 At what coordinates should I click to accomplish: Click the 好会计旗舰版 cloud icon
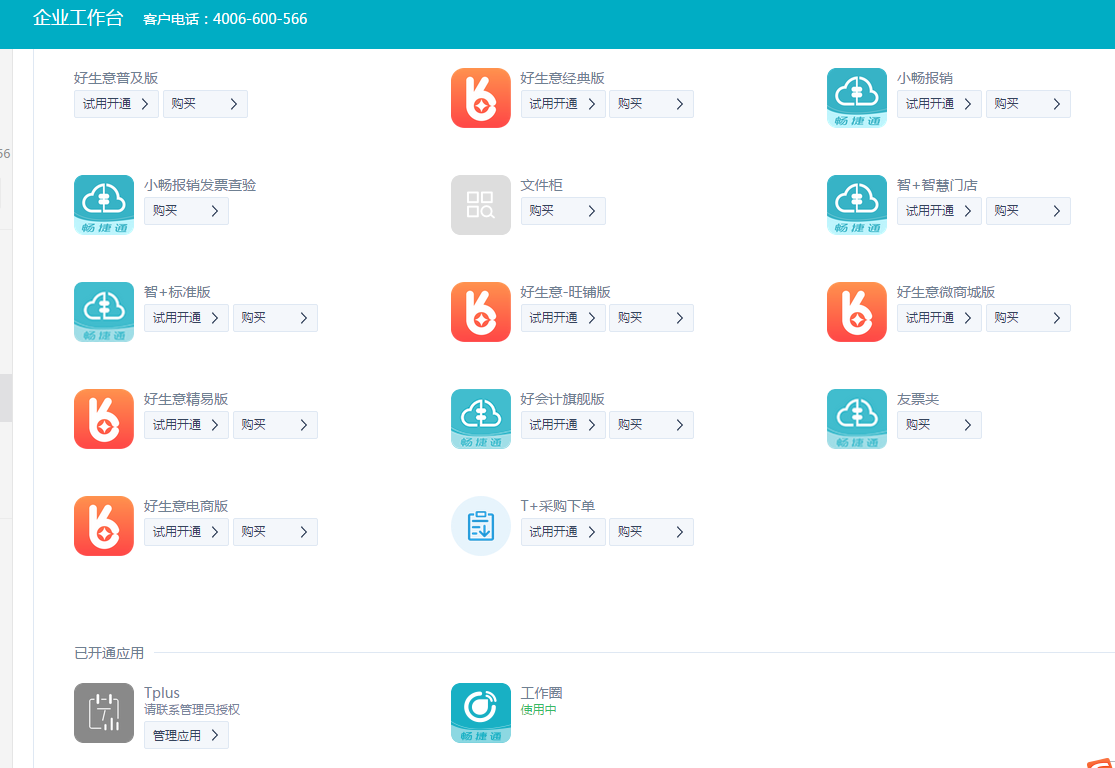point(481,419)
